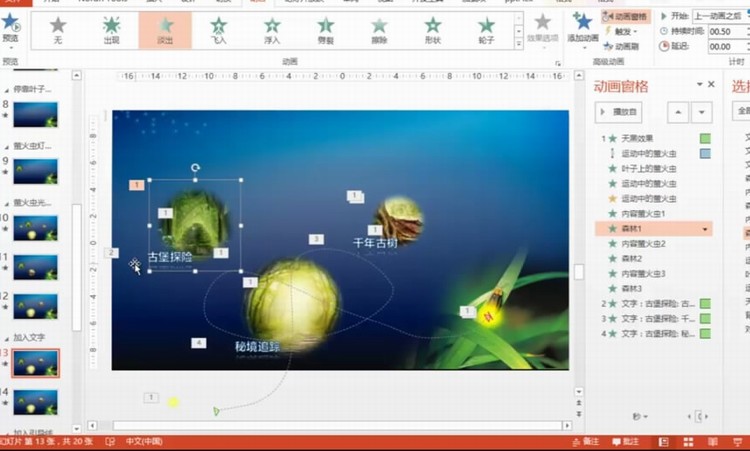Screen dimensions: 750x451
Task: Toggle 批注 (Comments) in status bar
Action: [626, 441]
